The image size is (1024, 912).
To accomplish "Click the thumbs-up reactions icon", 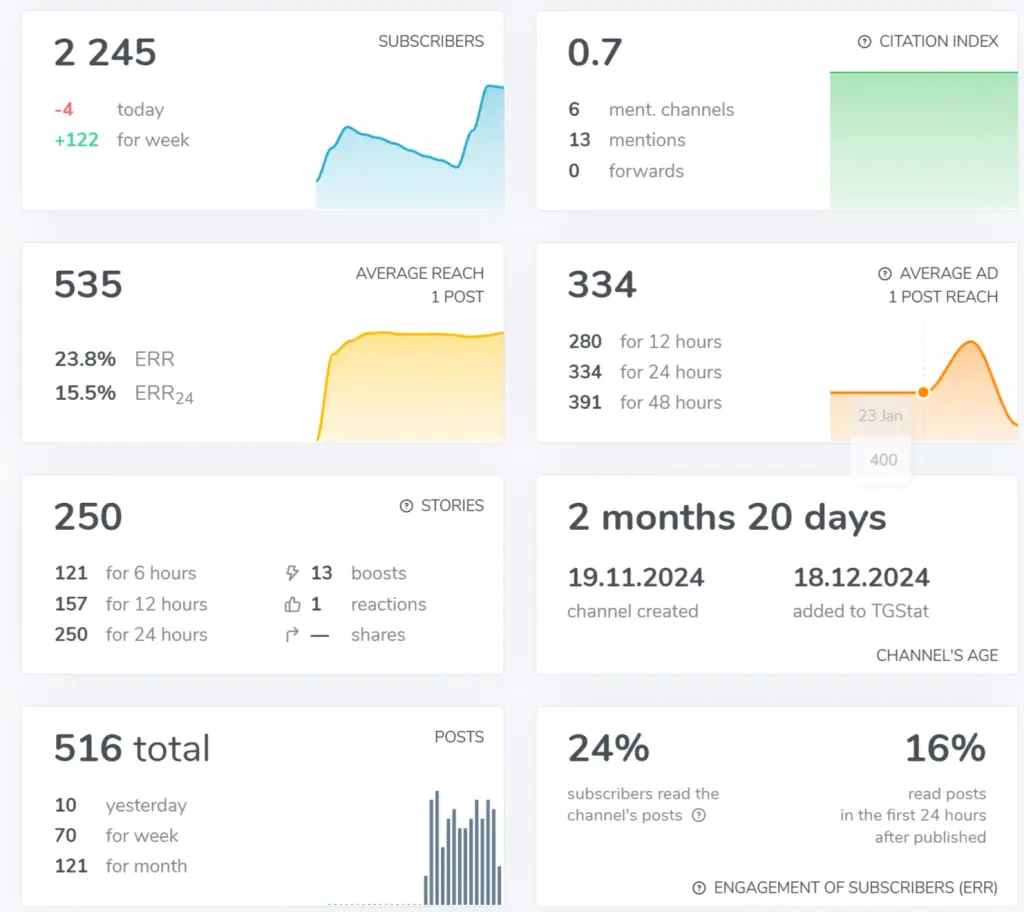I will [292, 604].
